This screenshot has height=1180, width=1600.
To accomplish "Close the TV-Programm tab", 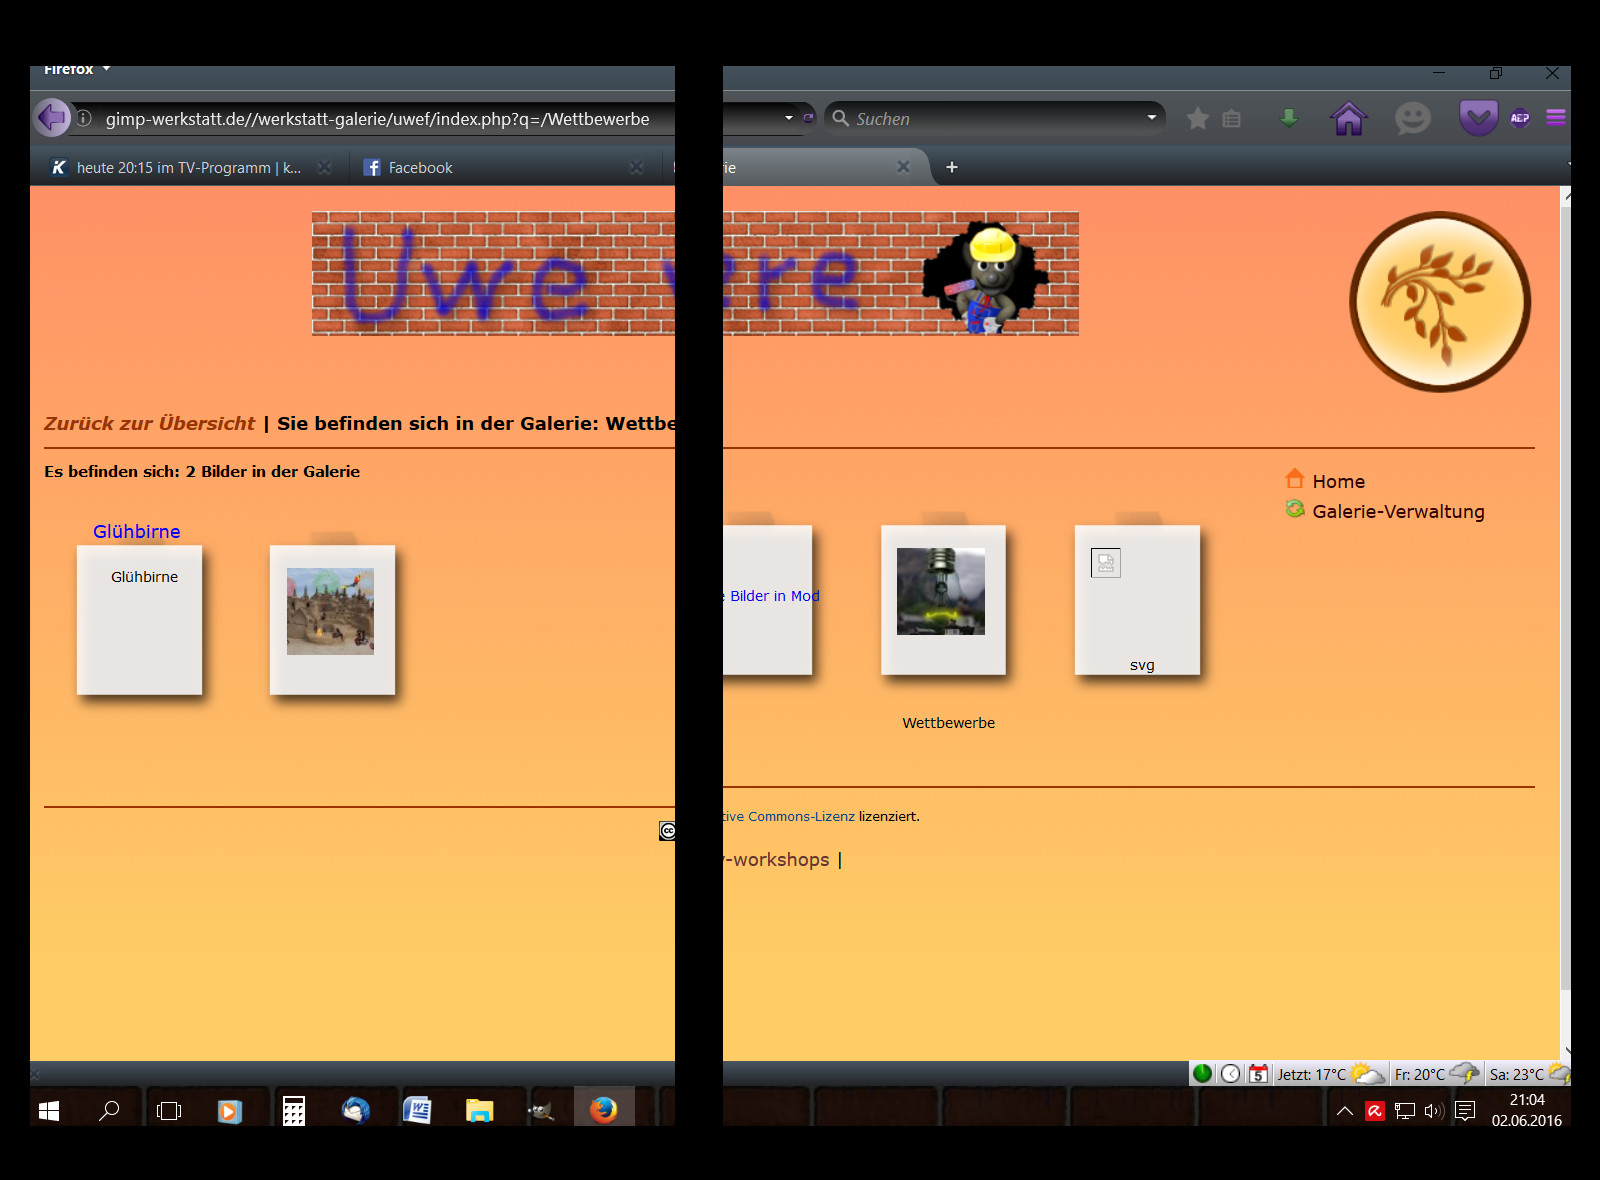I will pos(324,168).
